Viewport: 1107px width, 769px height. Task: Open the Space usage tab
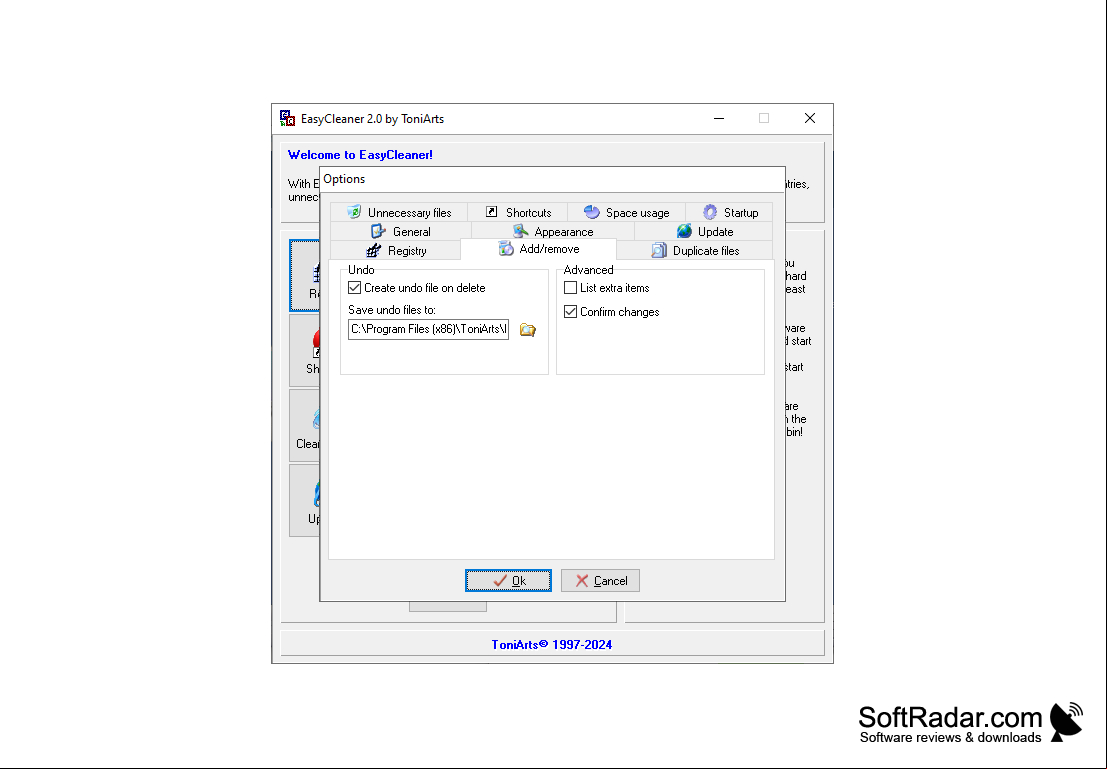626,213
